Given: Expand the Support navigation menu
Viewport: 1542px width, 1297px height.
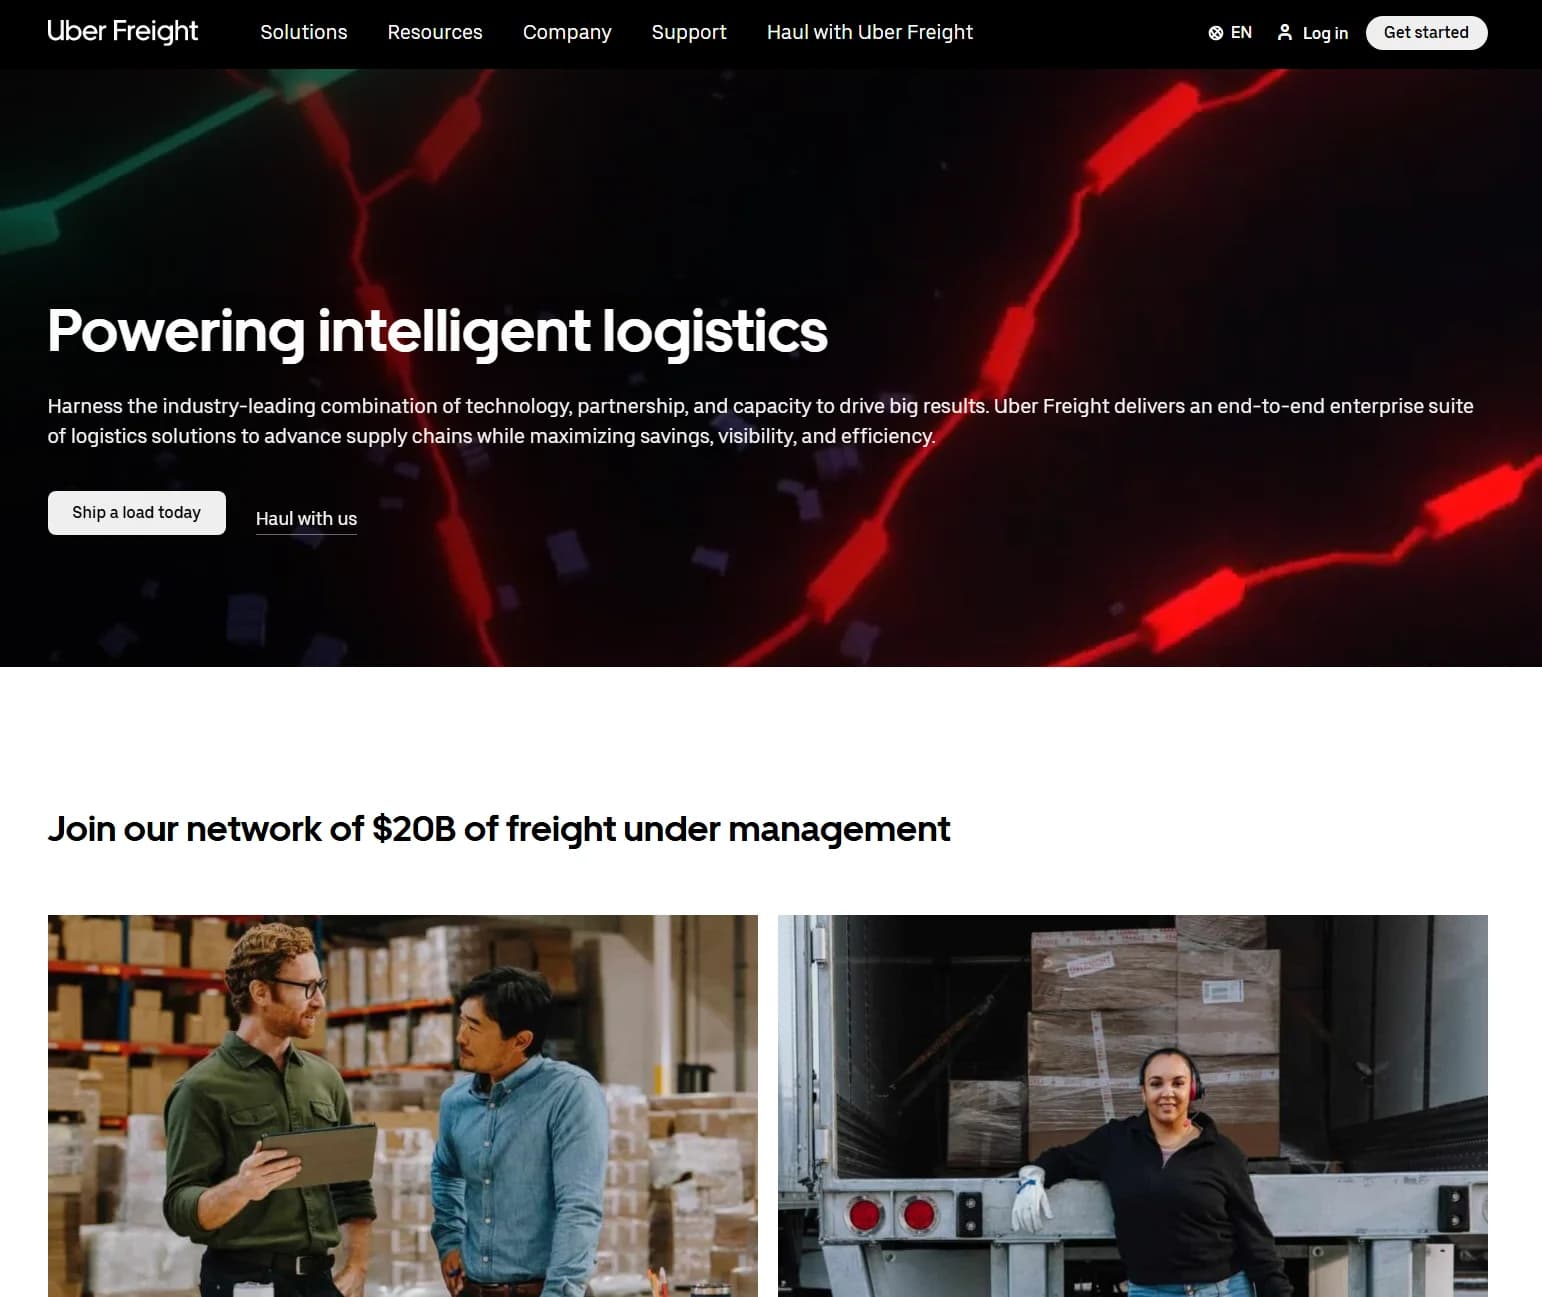Looking at the screenshot, I should [x=689, y=32].
